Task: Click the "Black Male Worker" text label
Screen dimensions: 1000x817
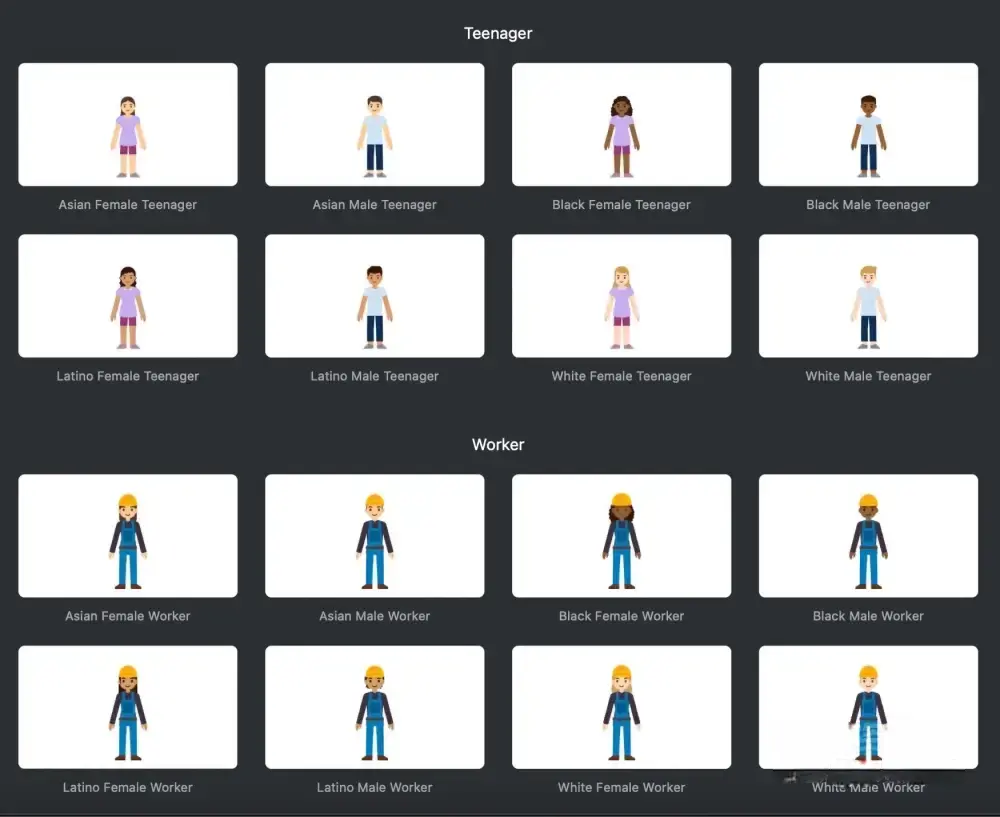Action: point(868,616)
